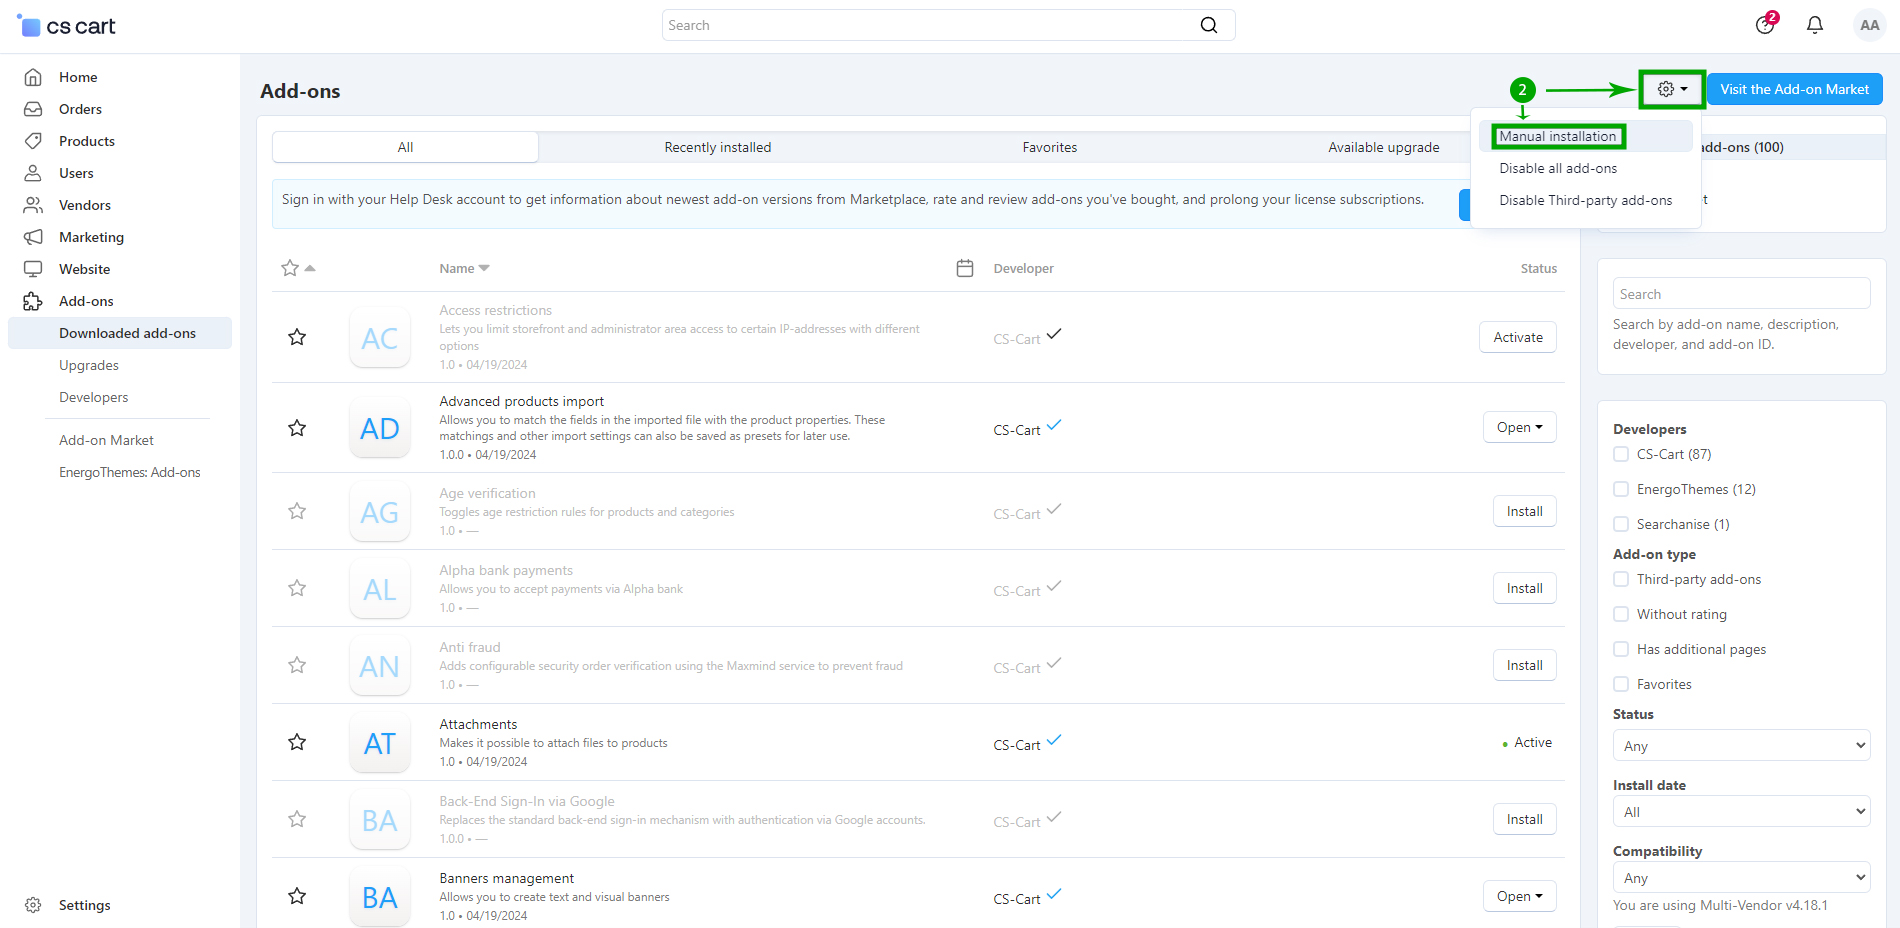Screen dimensions: 1900x928
Task: Click the Home icon in sidebar
Action: click(33, 77)
